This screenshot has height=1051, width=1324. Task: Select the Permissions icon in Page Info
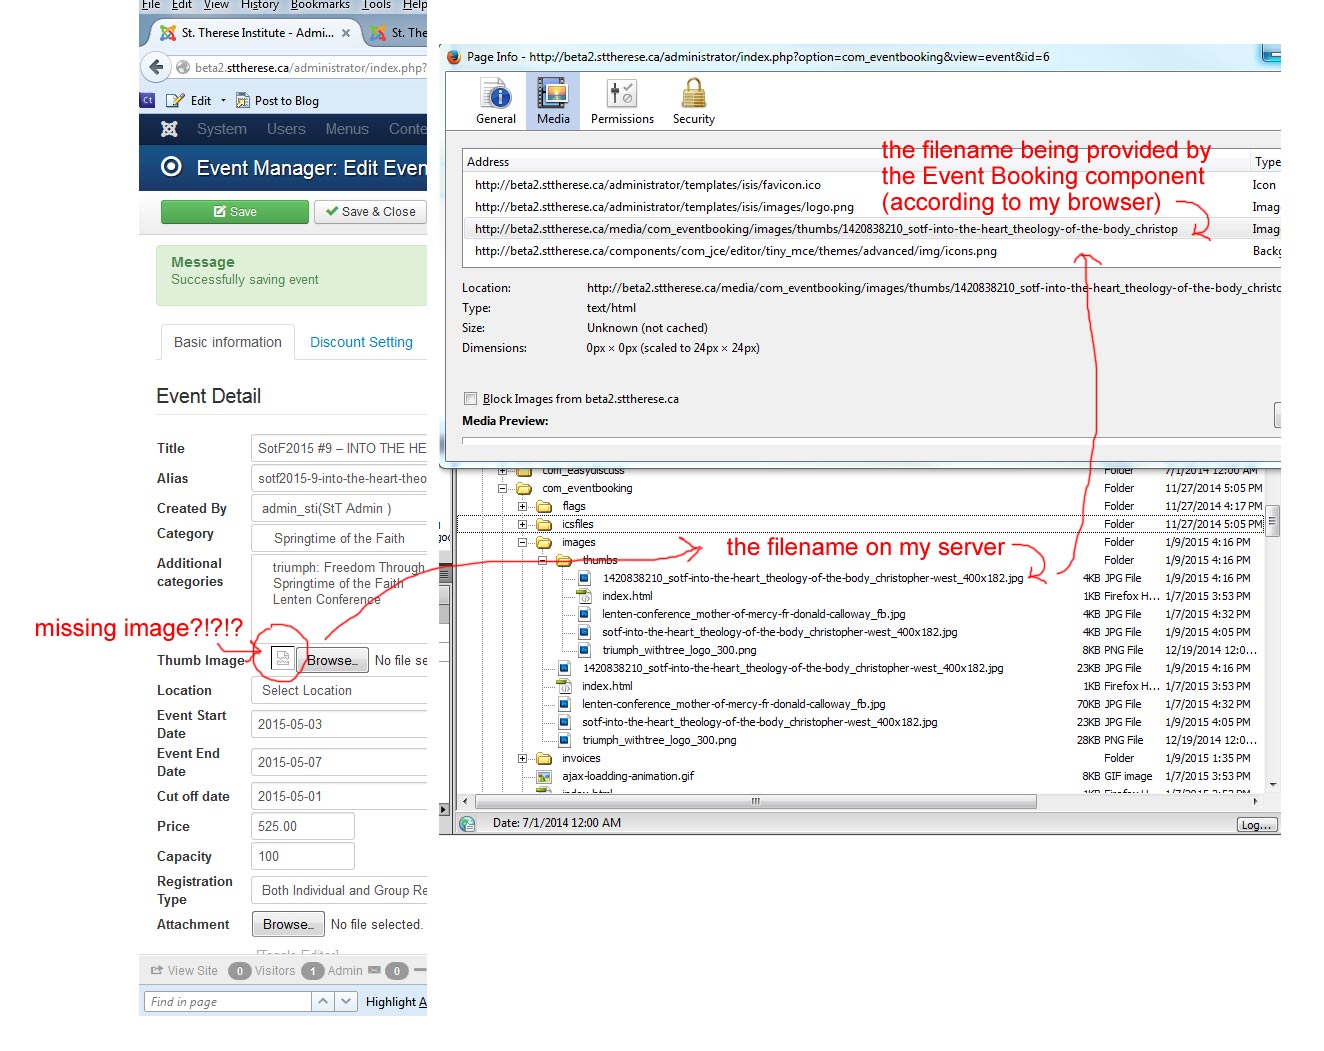coord(621,96)
